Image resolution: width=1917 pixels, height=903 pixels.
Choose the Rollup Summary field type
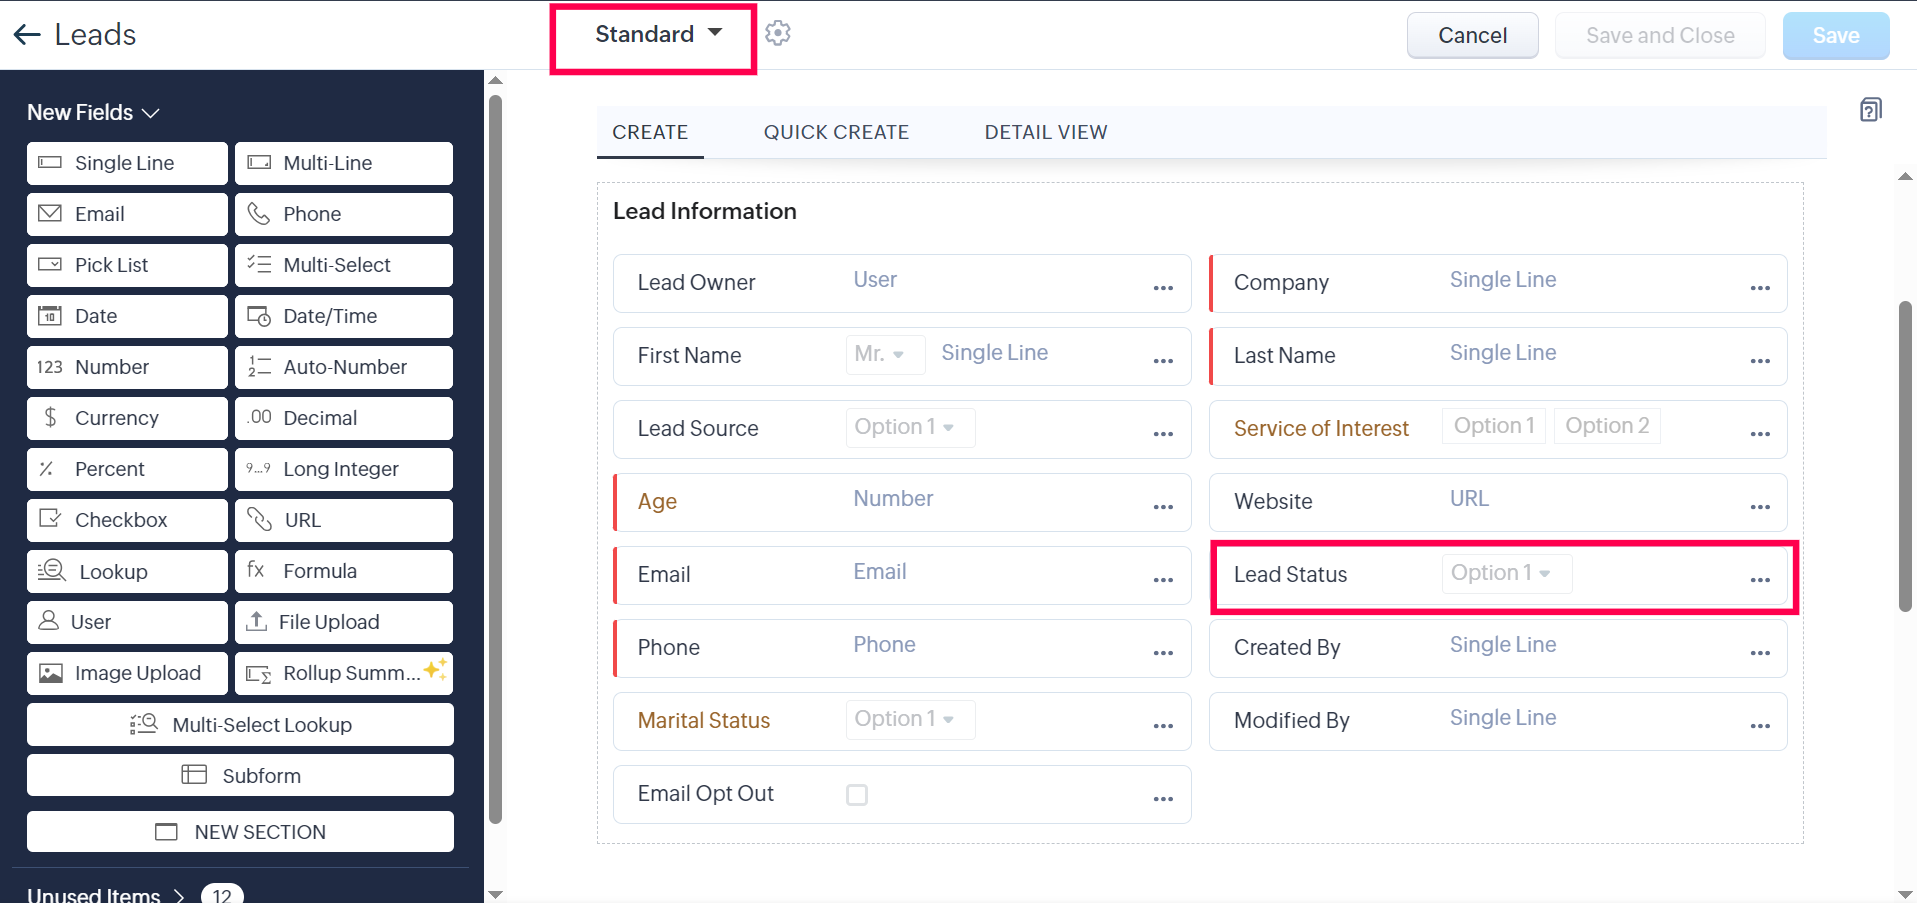344,673
